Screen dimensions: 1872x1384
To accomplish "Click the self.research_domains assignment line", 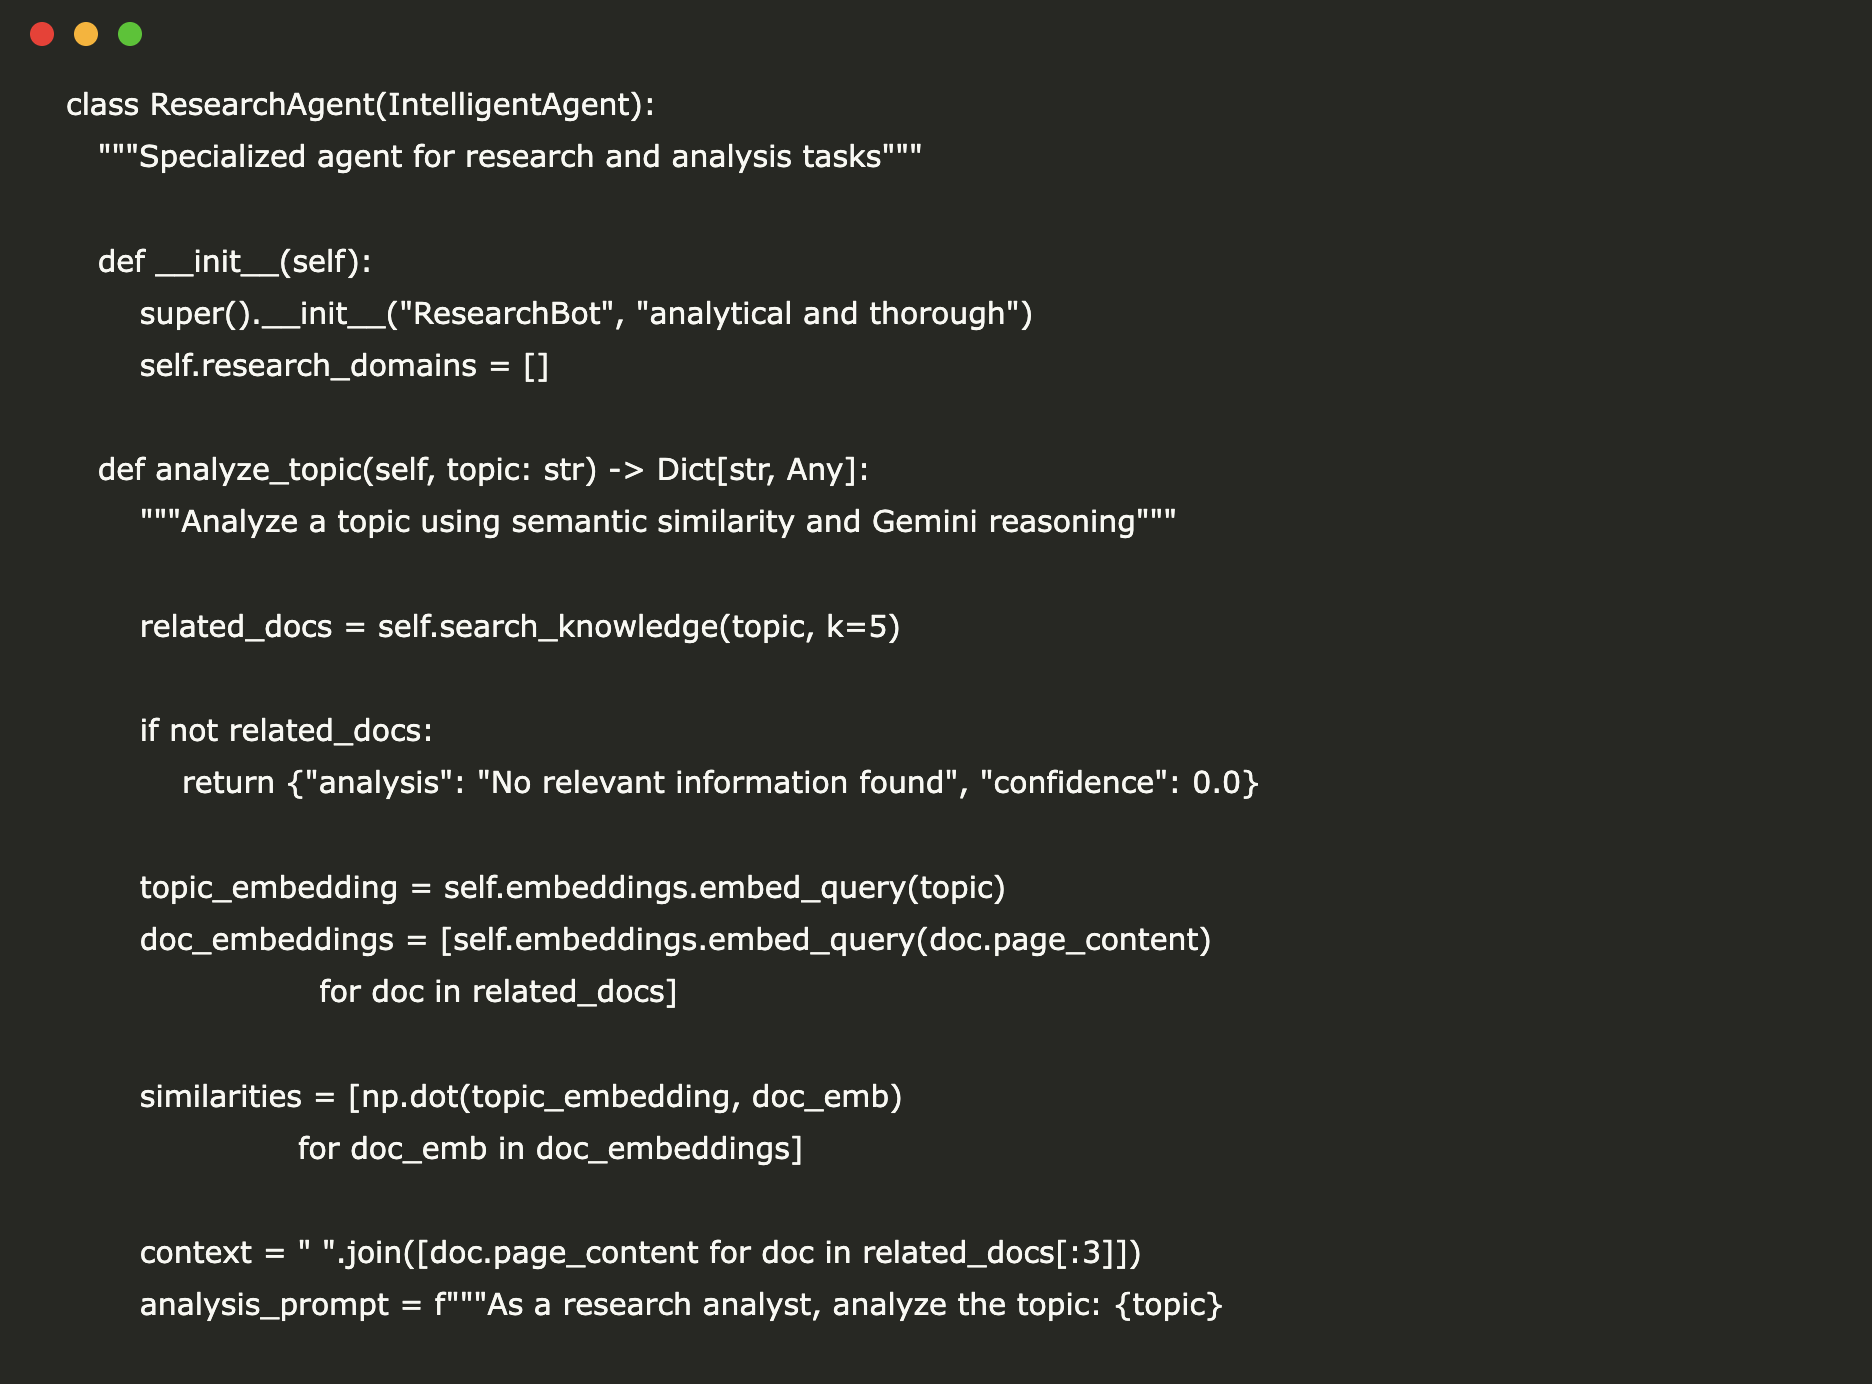I will click(344, 366).
